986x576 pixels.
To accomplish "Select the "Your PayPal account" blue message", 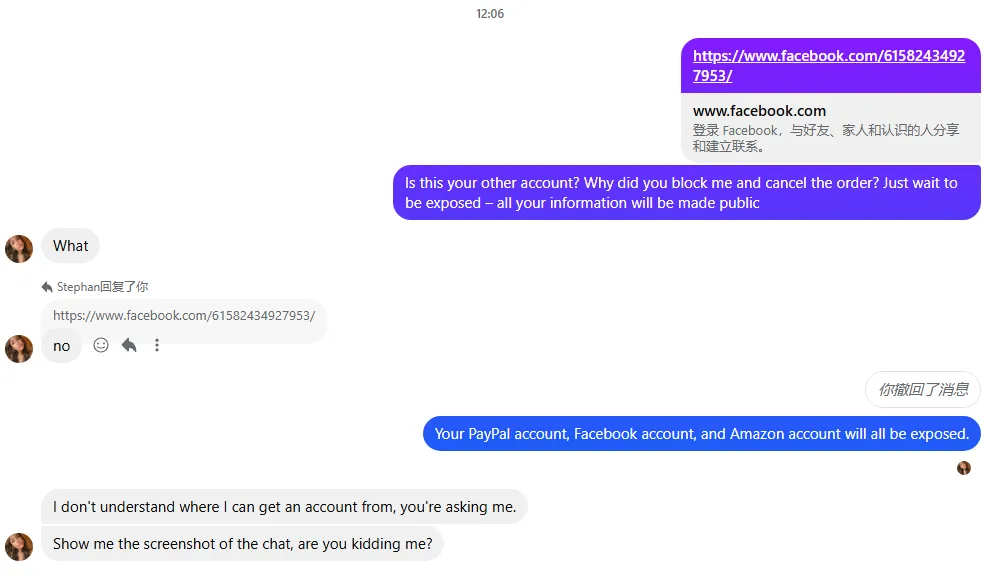I will (x=702, y=434).
